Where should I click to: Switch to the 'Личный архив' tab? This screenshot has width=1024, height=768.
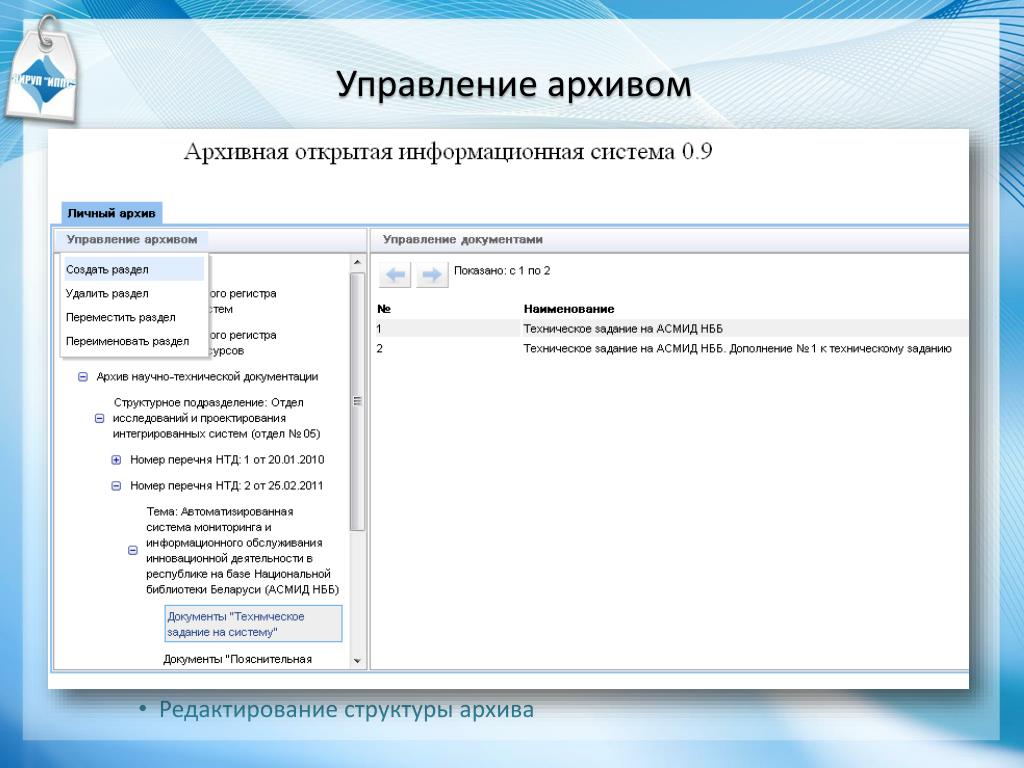pos(111,213)
